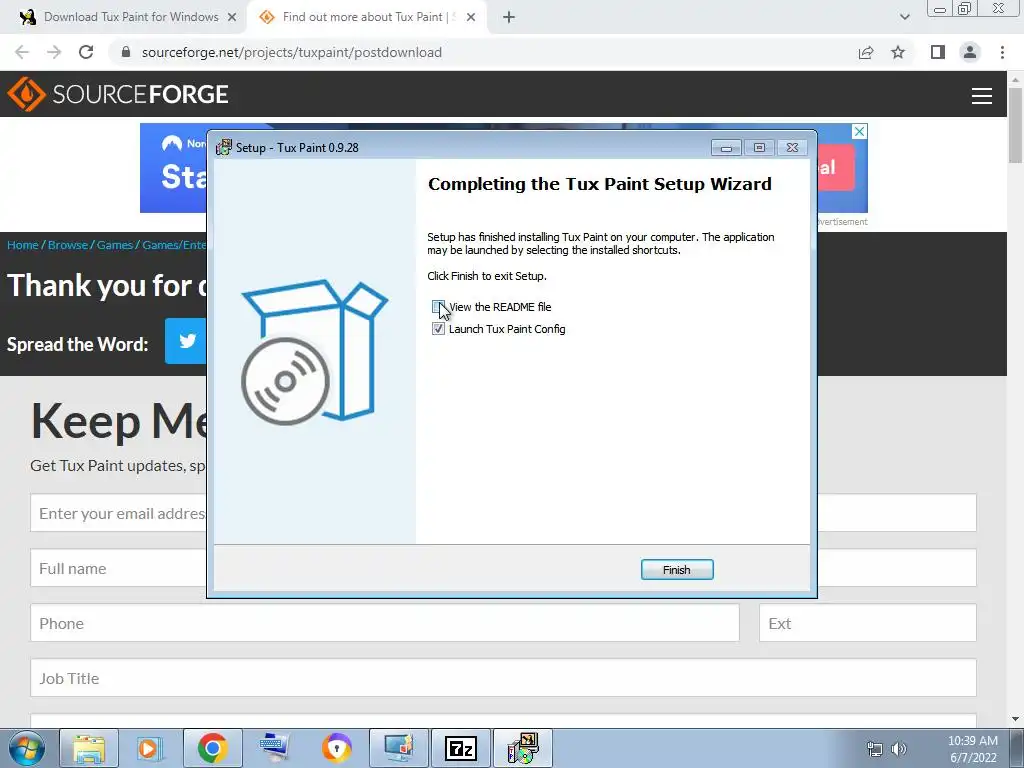Click the setup wizard title bar icon

point(224,148)
